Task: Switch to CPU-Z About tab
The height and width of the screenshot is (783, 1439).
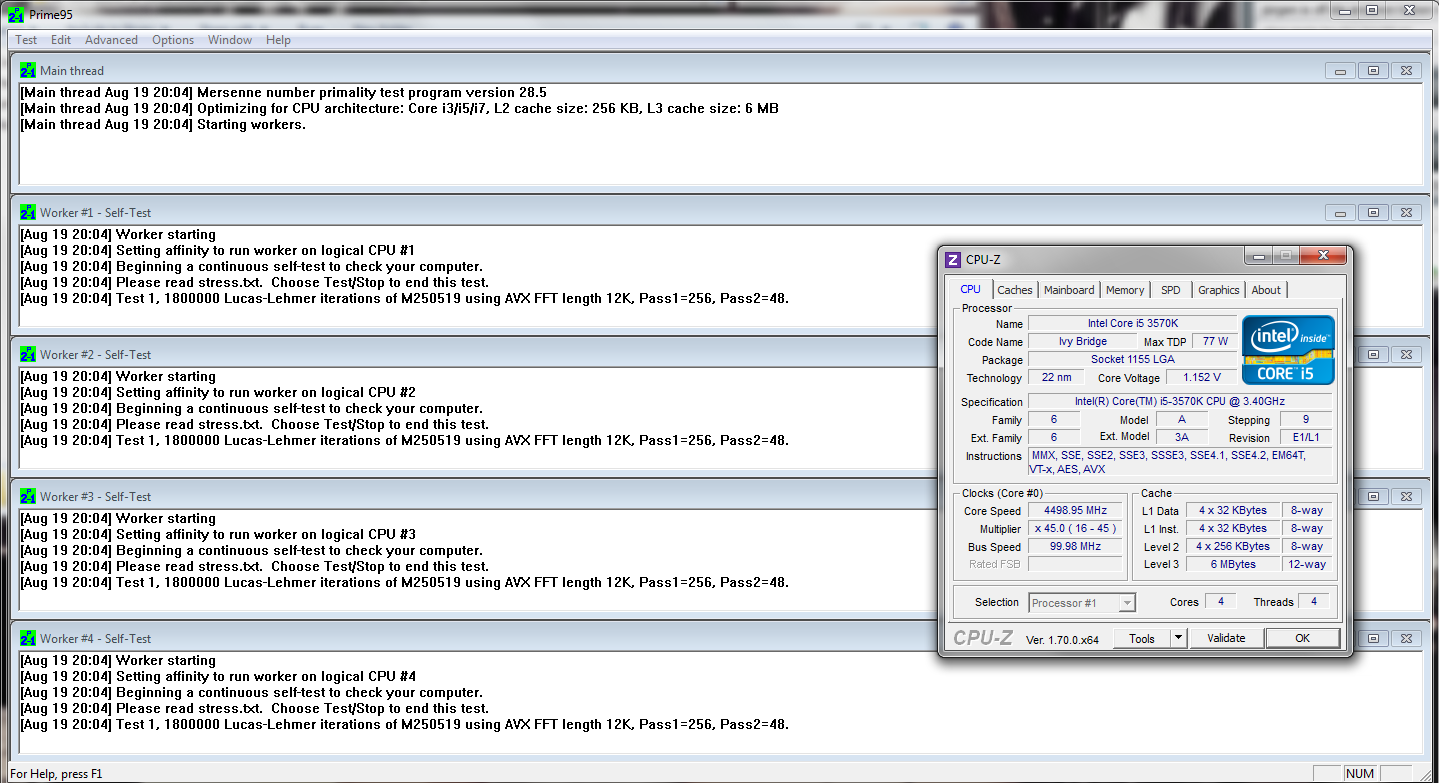Action: 1266,290
